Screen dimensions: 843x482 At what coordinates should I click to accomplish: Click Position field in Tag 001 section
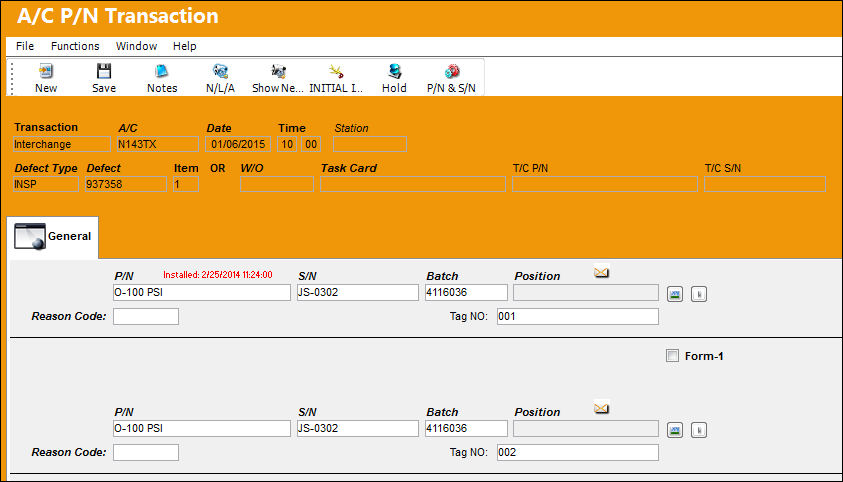click(x=586, y=292)
